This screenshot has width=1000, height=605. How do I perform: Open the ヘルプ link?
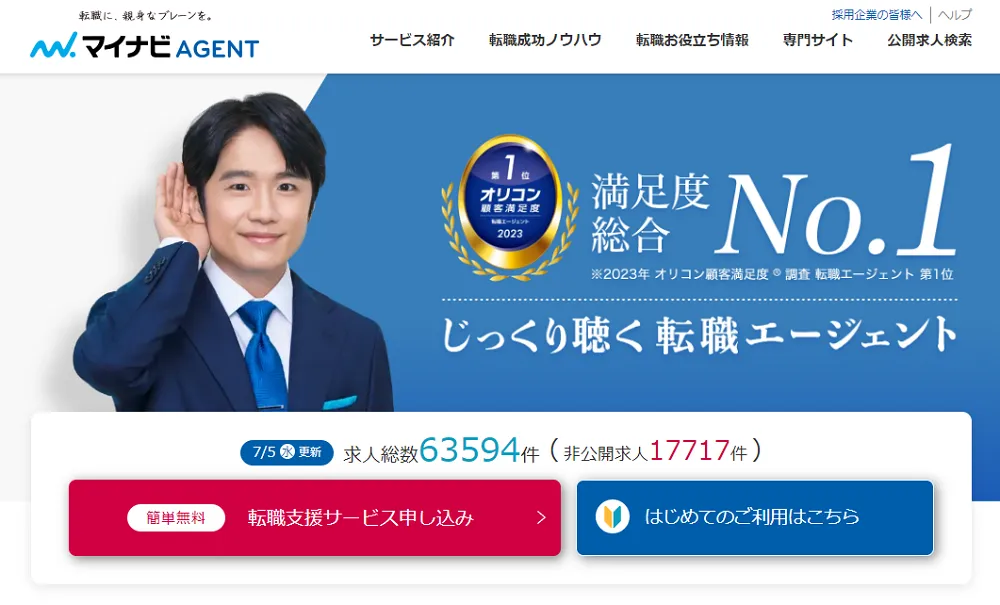point(955,14)
